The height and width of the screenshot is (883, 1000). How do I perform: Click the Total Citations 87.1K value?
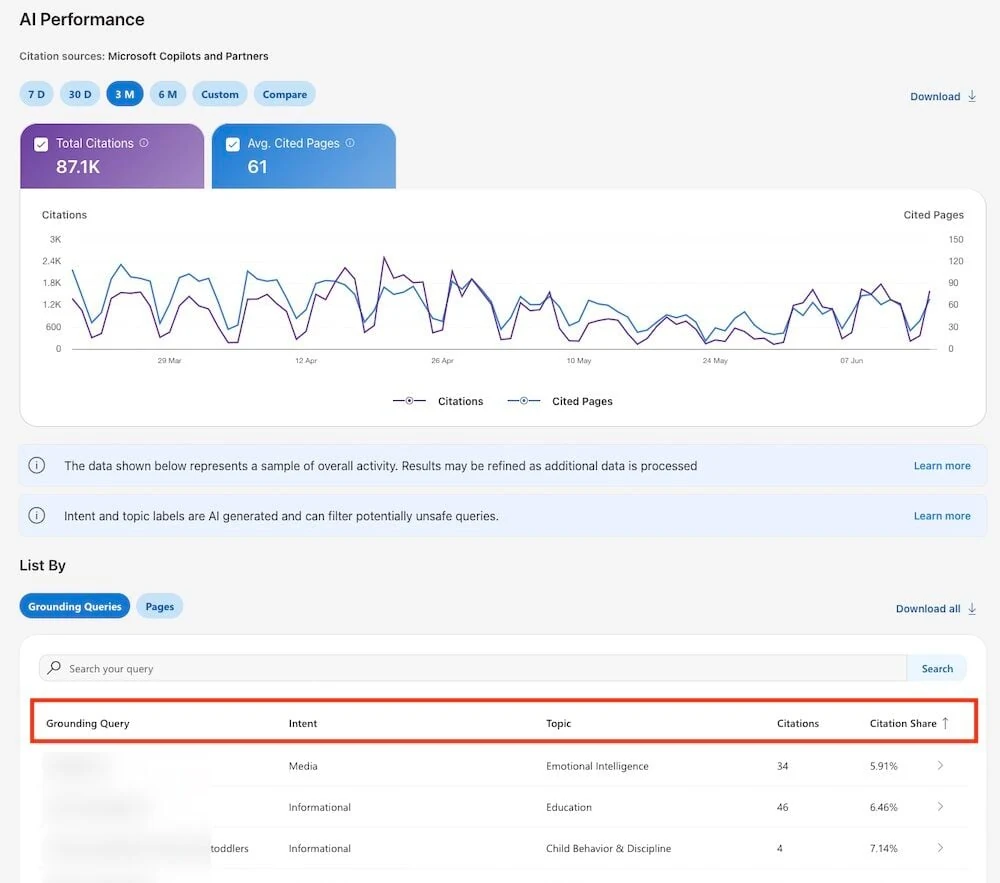click(x=78, y=166)
